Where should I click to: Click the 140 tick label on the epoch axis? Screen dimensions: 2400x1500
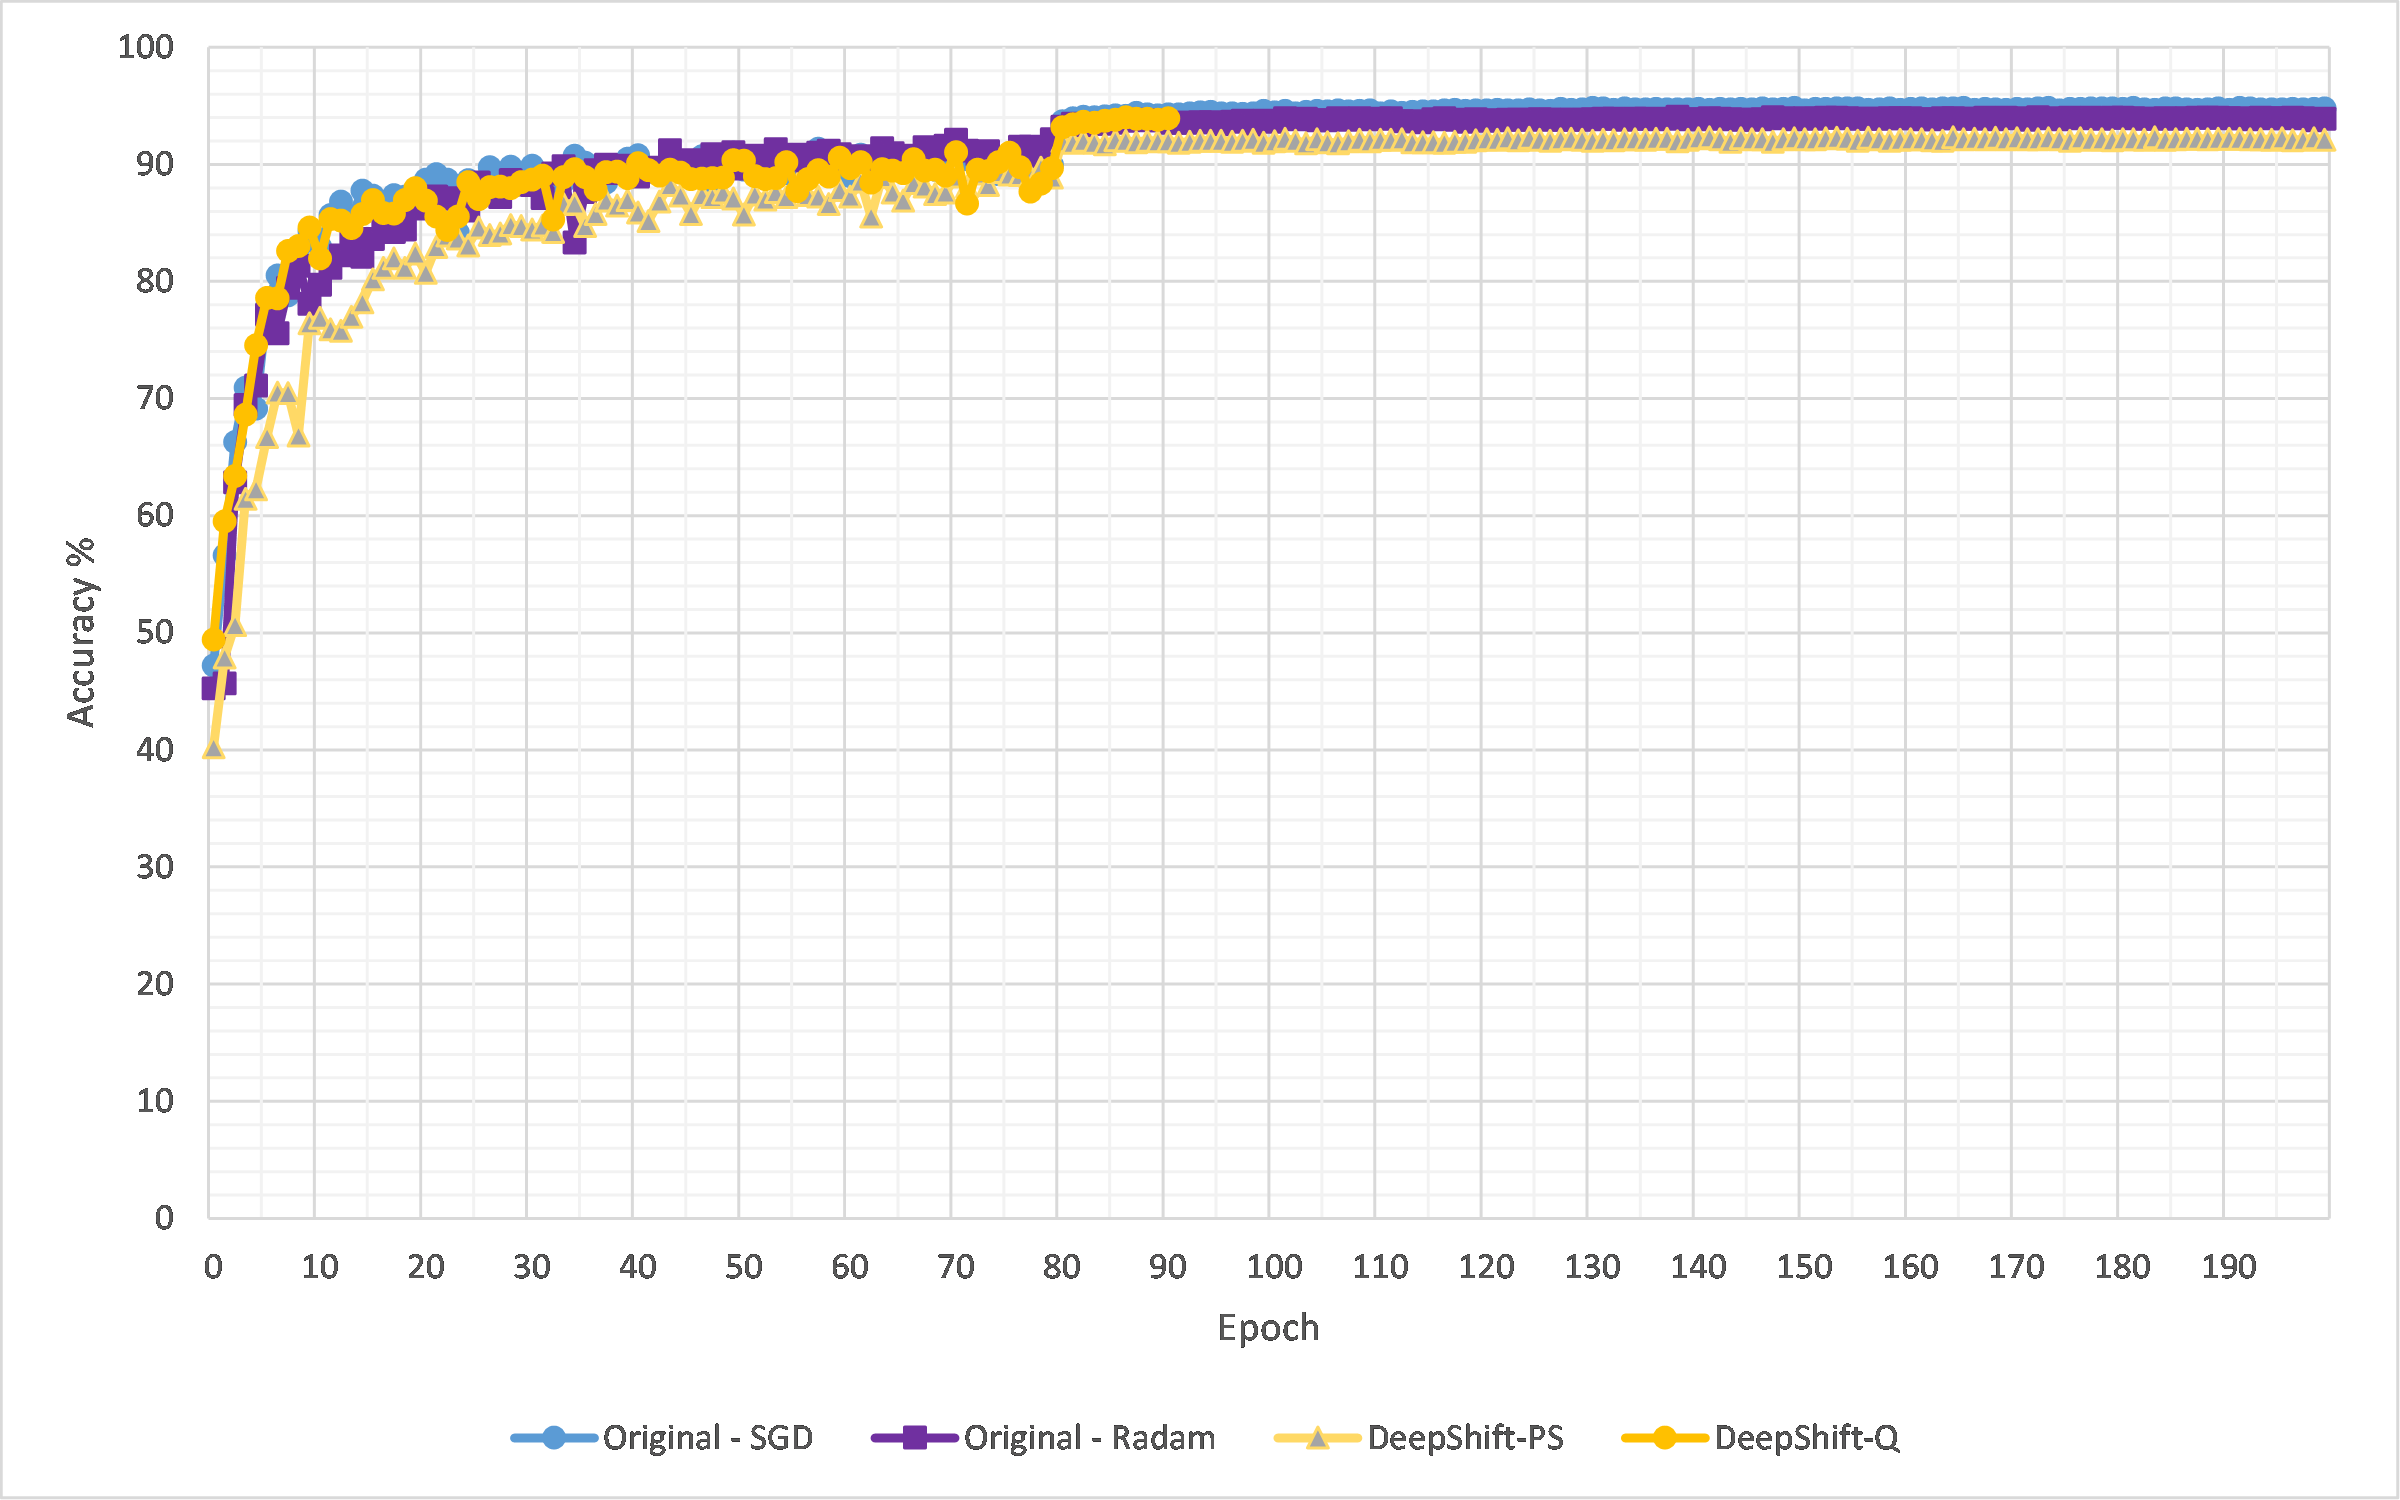click(1698, 1267)
